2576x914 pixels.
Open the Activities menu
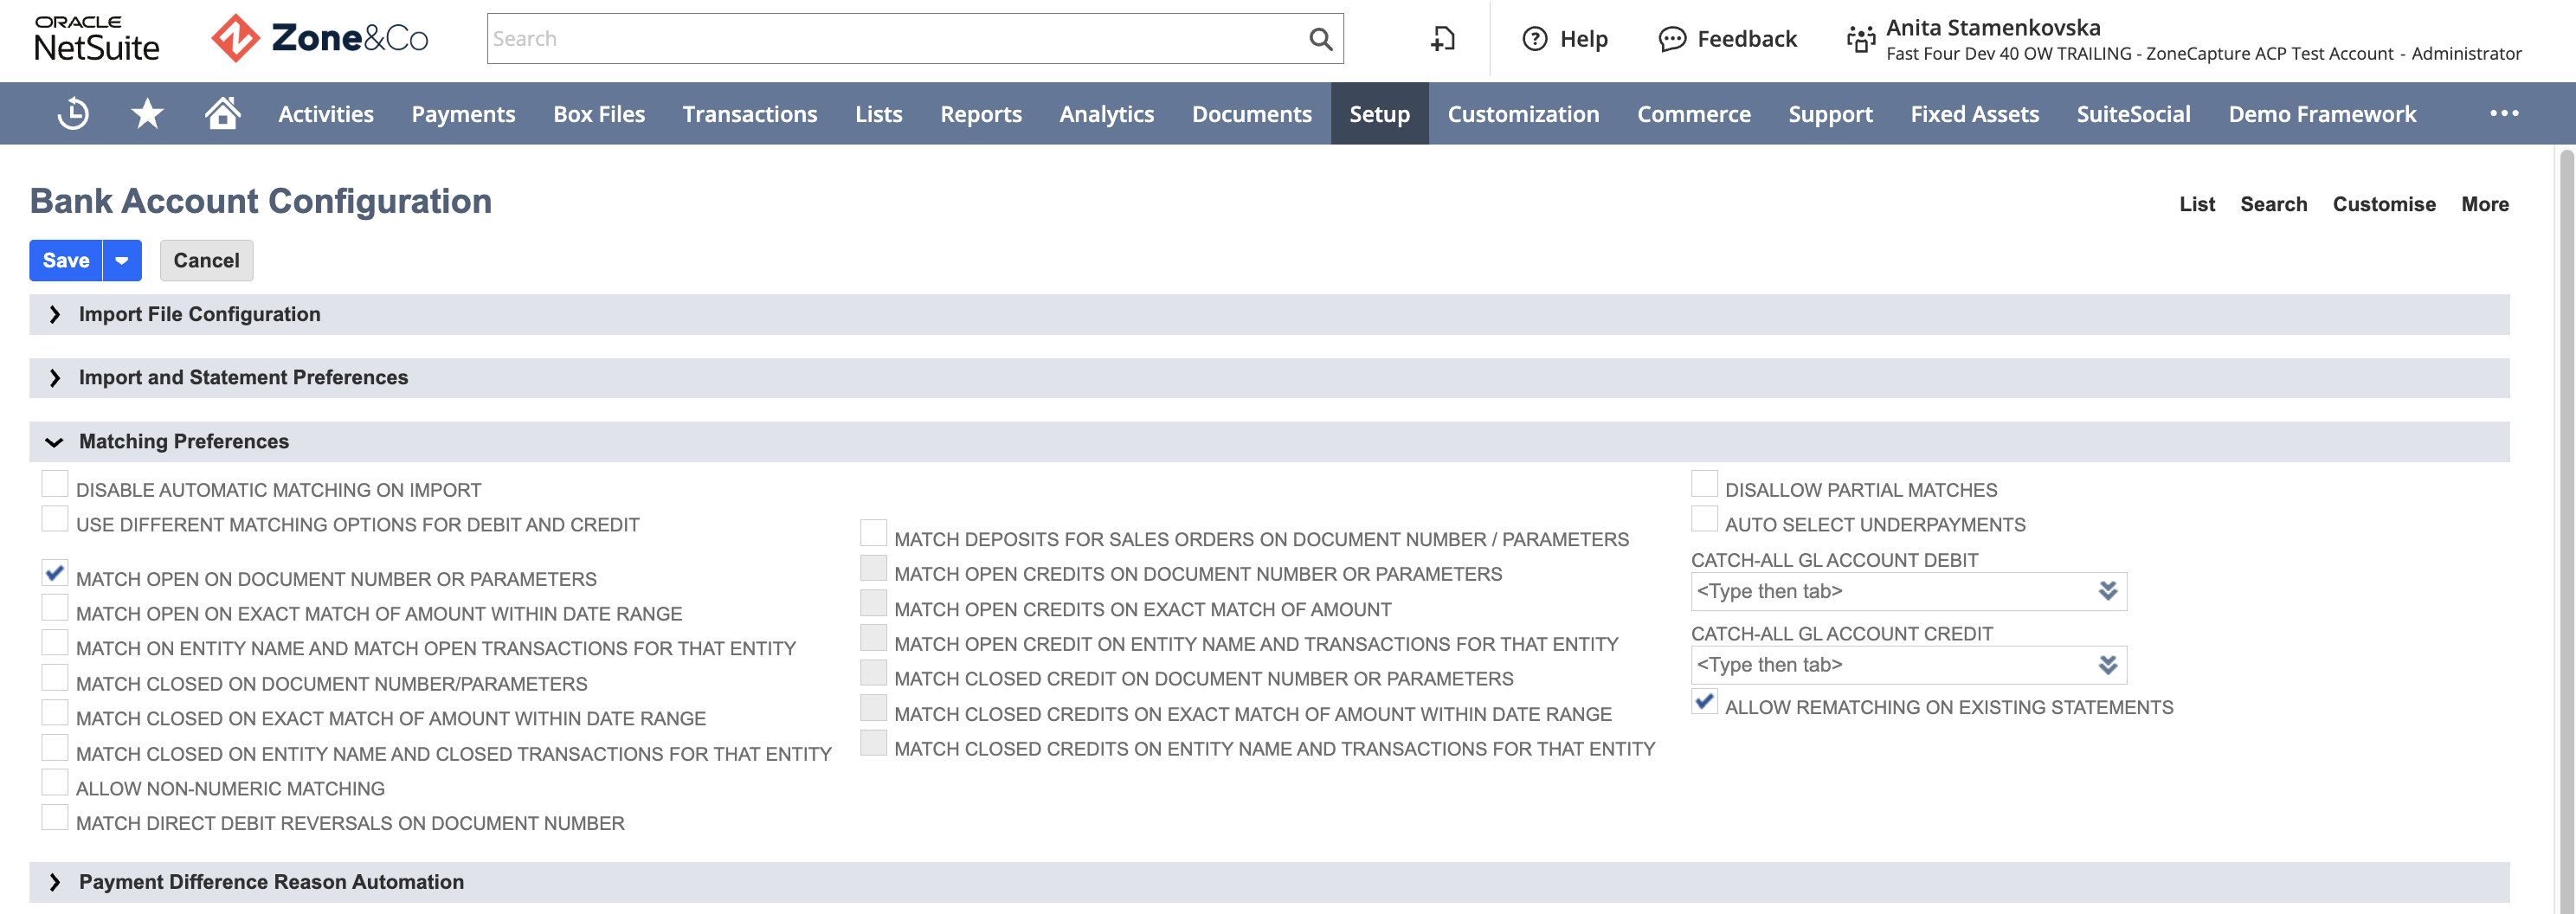(x=326, y=114)
